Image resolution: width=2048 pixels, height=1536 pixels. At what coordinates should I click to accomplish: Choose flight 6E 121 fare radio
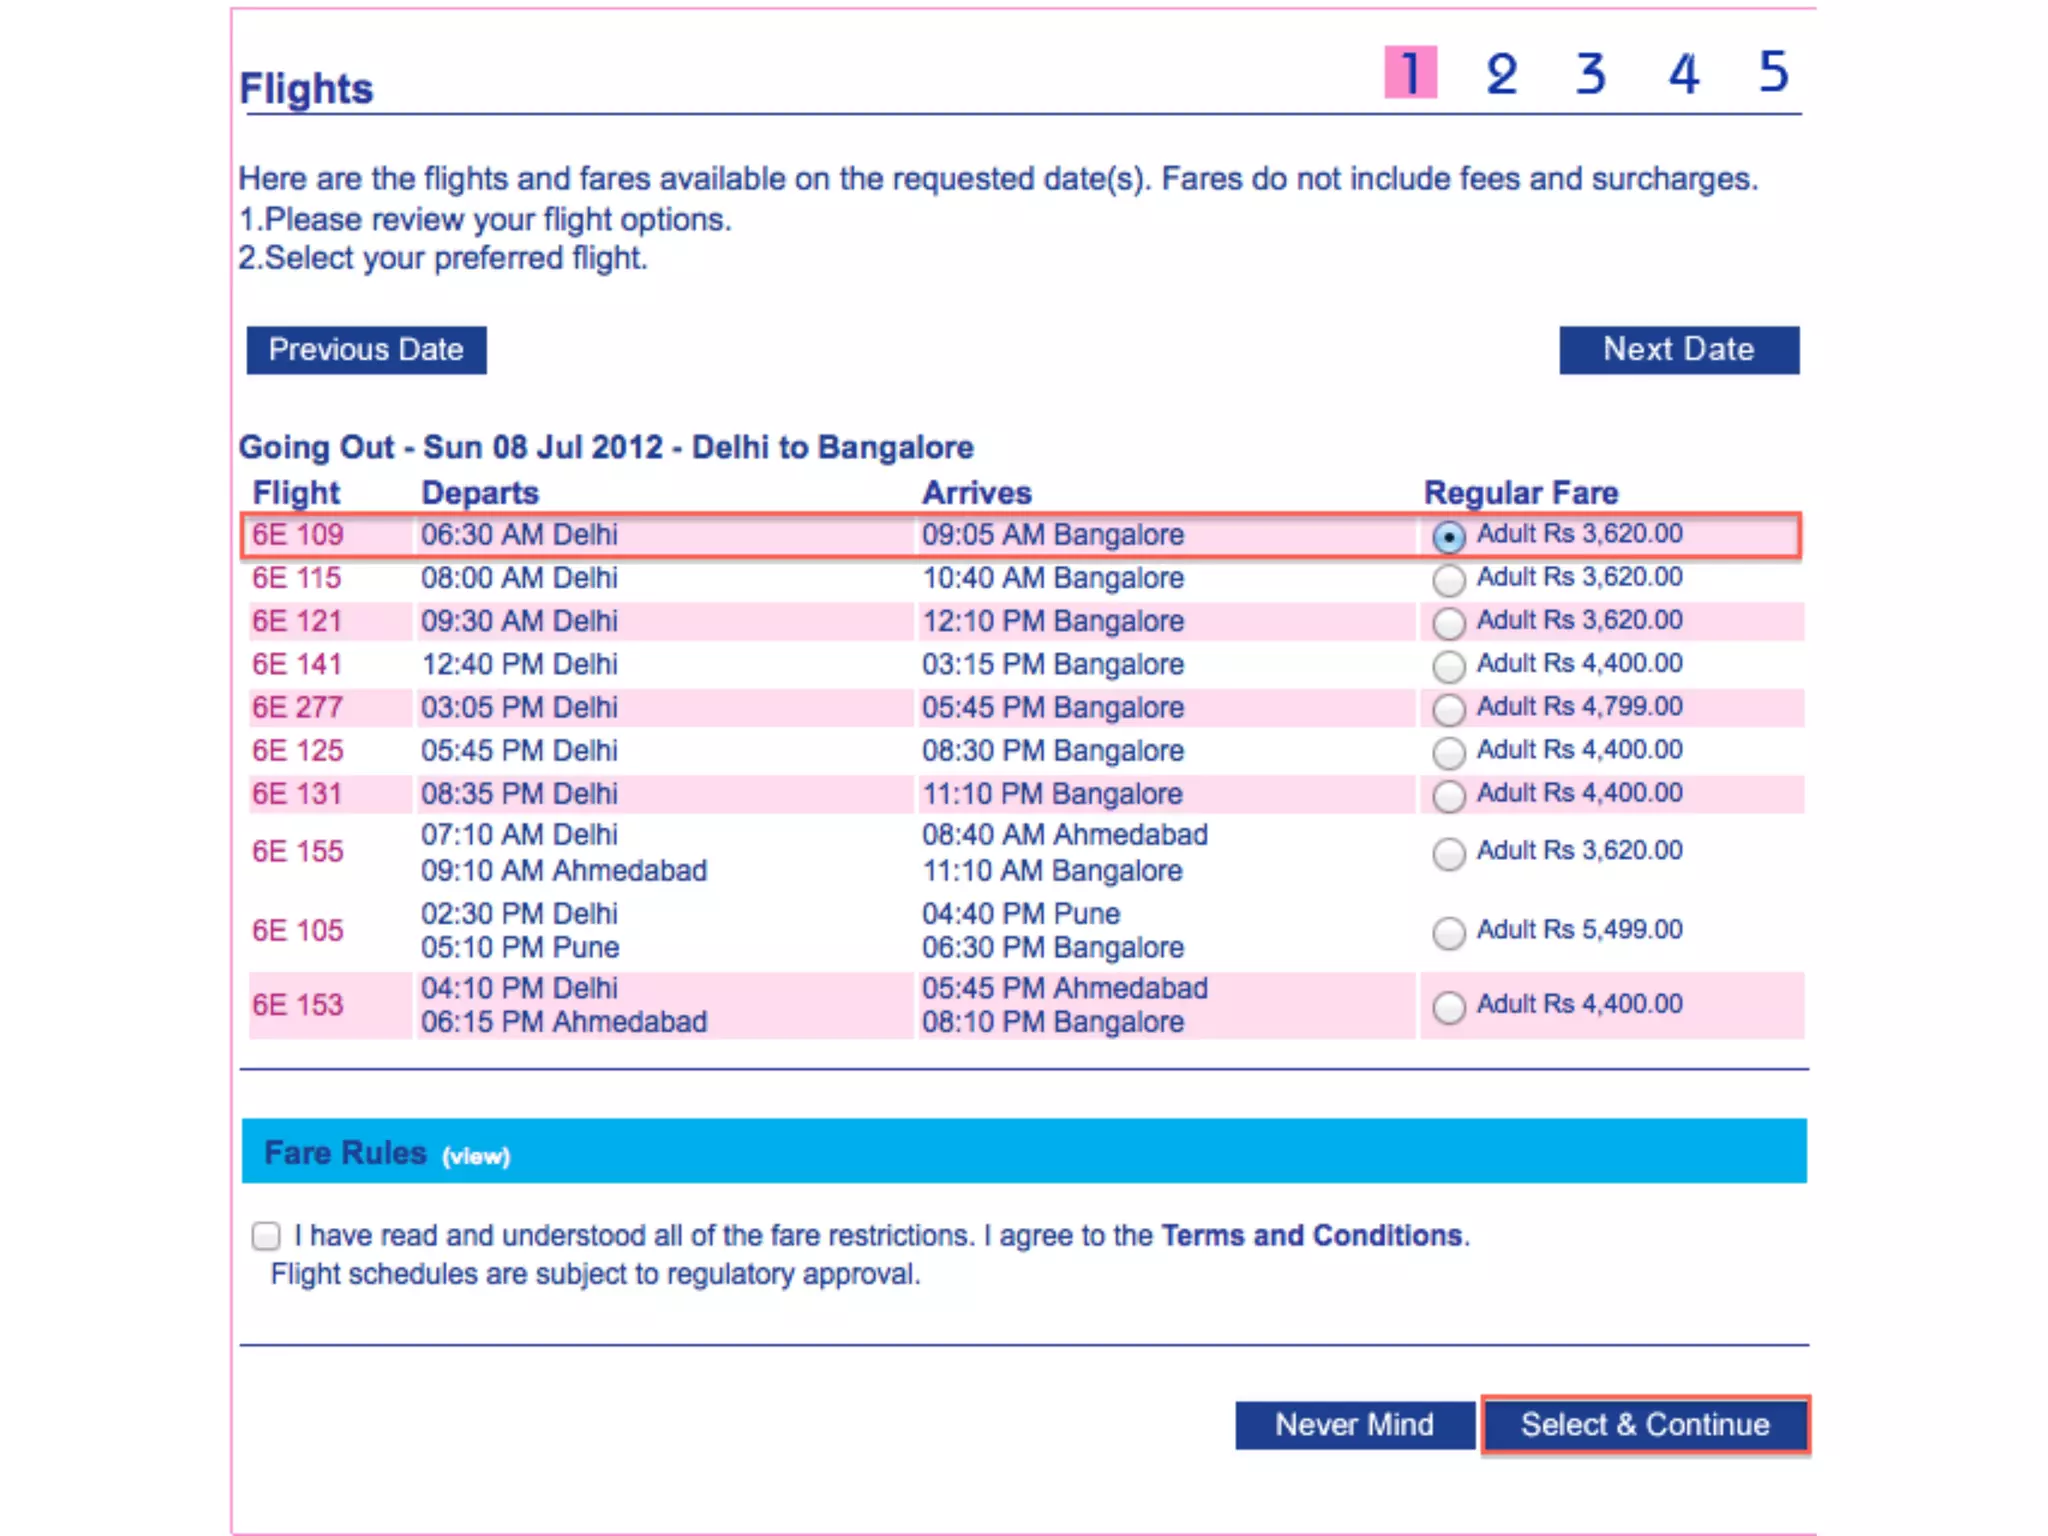[1448, 623]
